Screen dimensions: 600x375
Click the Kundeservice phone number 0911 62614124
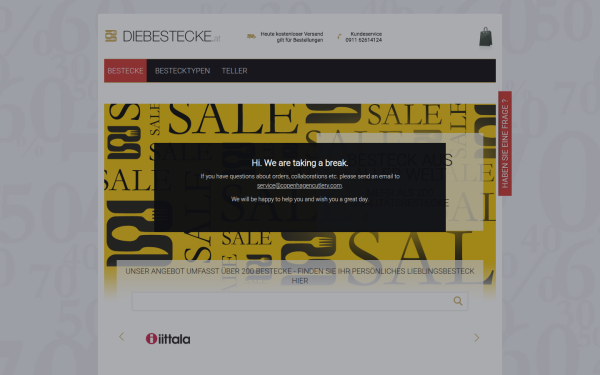364,40
